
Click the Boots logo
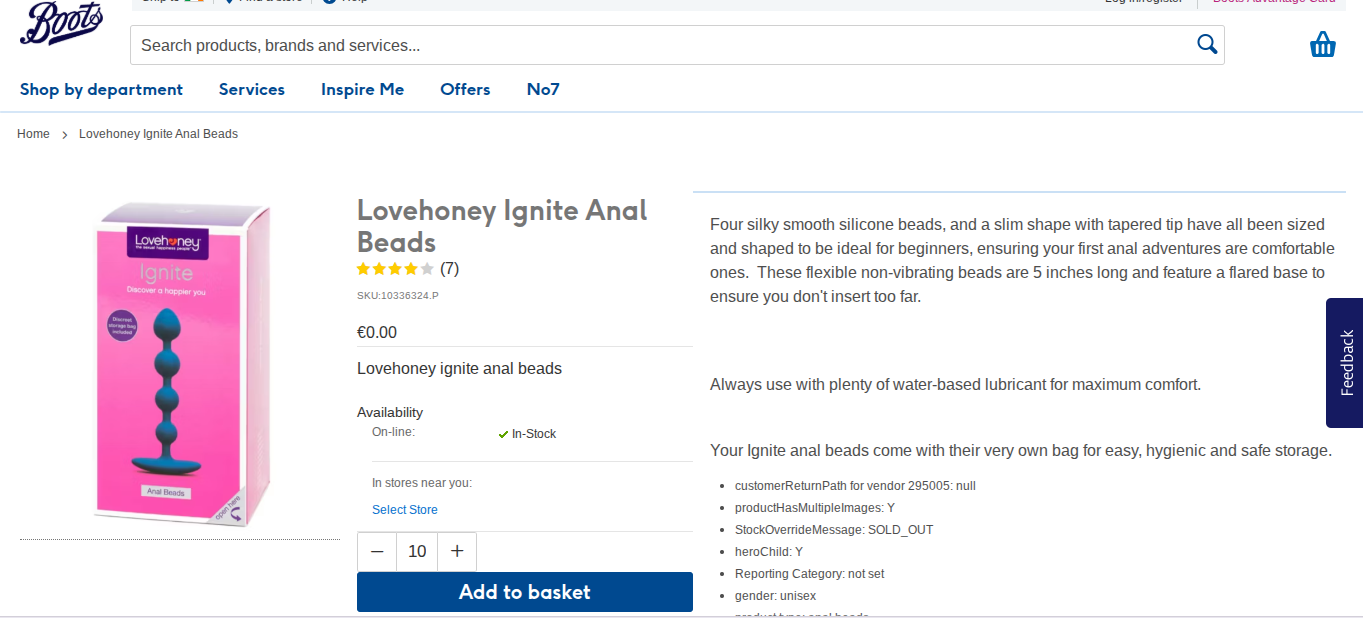click(x=62, y=22)
